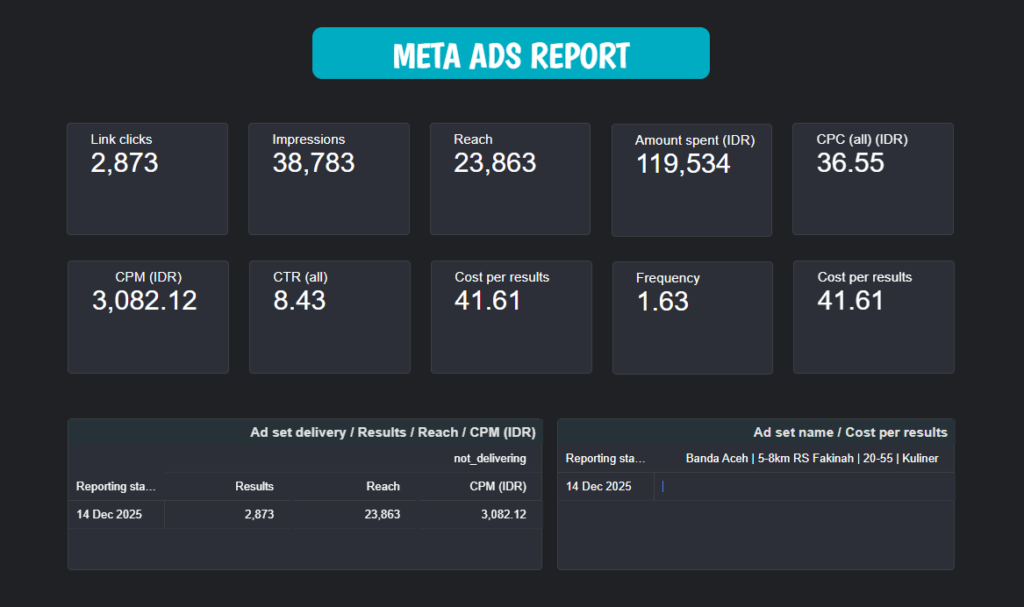Select the Impressions scorecard
The image size is (1024, 607).
328,179
